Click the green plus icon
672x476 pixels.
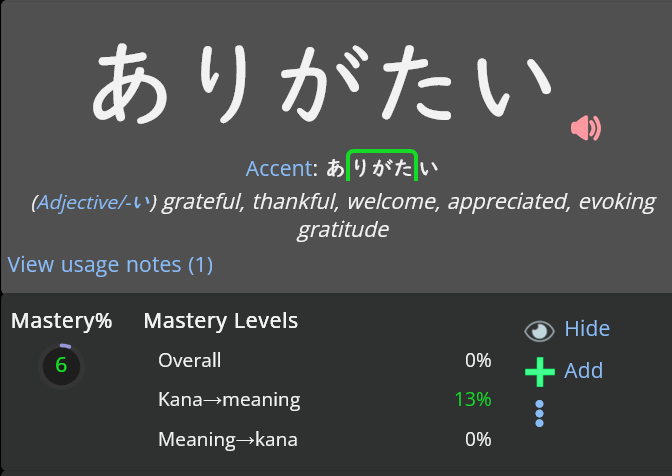pos(539,372)
